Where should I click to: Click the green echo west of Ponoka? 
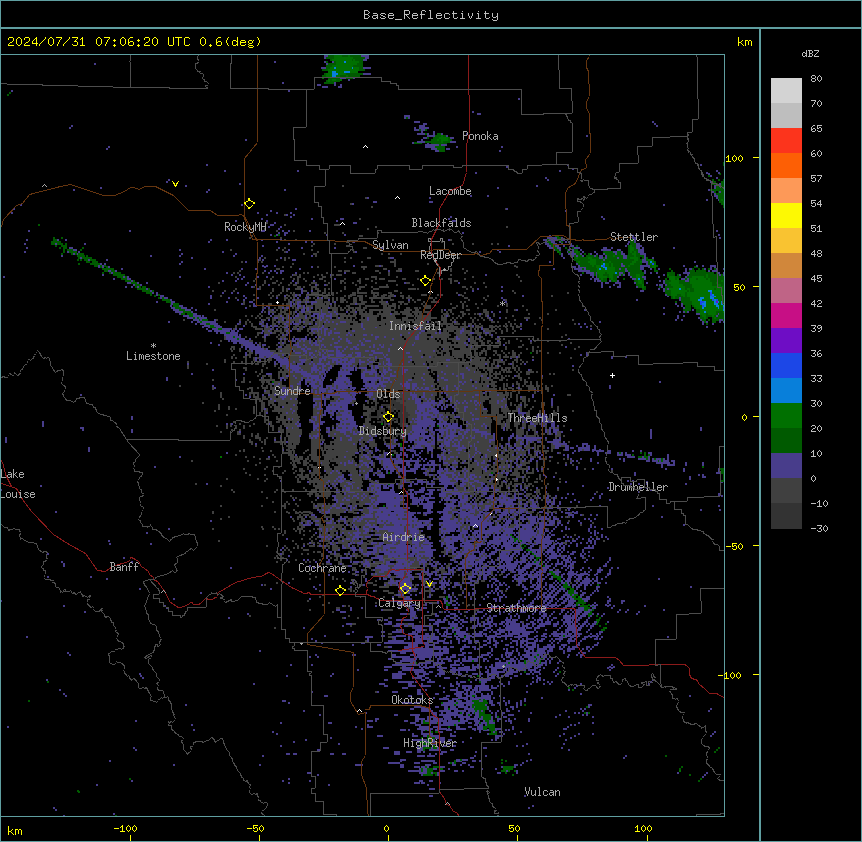coord(439,141)
